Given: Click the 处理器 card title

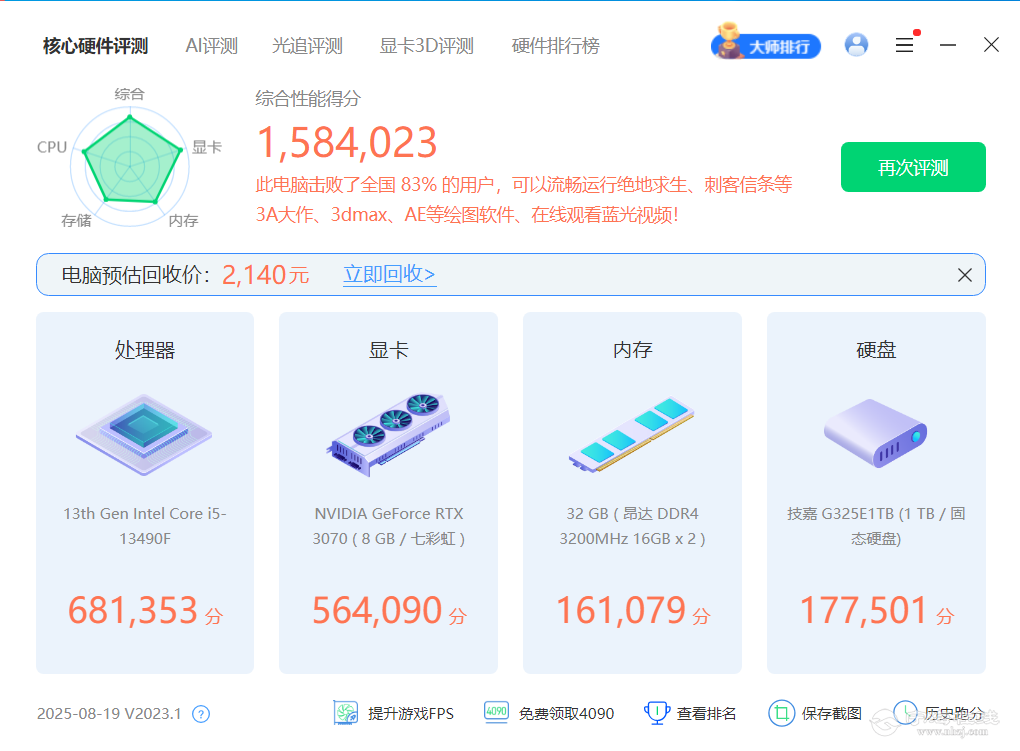Looking at the screenshot, I should pos(145,350).
